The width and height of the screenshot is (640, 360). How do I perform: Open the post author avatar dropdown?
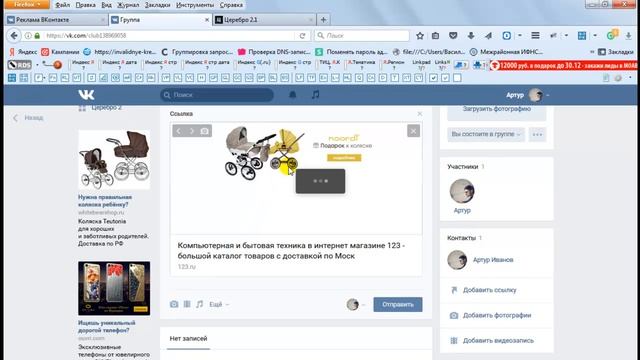356,304
